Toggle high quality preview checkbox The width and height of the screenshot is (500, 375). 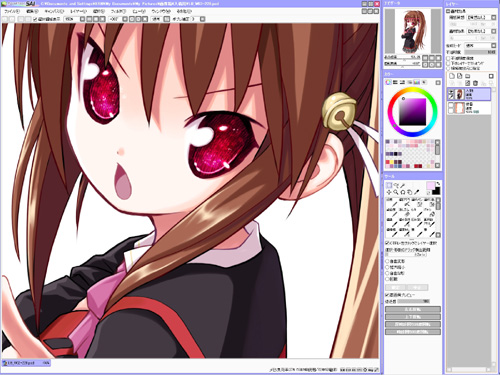coord(388,295)
